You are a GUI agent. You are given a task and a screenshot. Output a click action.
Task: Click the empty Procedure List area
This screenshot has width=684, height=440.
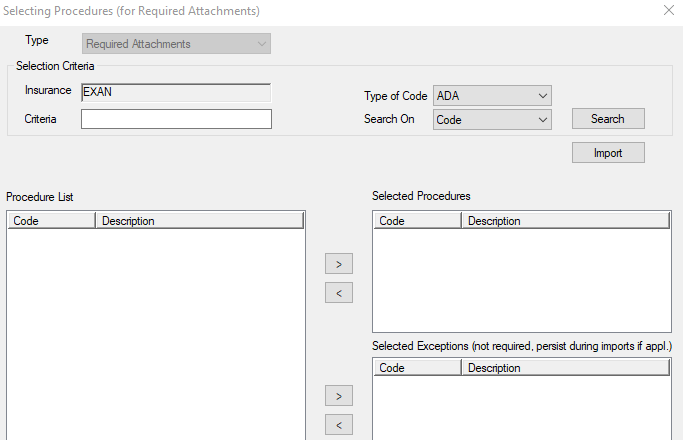click(156, 330)
